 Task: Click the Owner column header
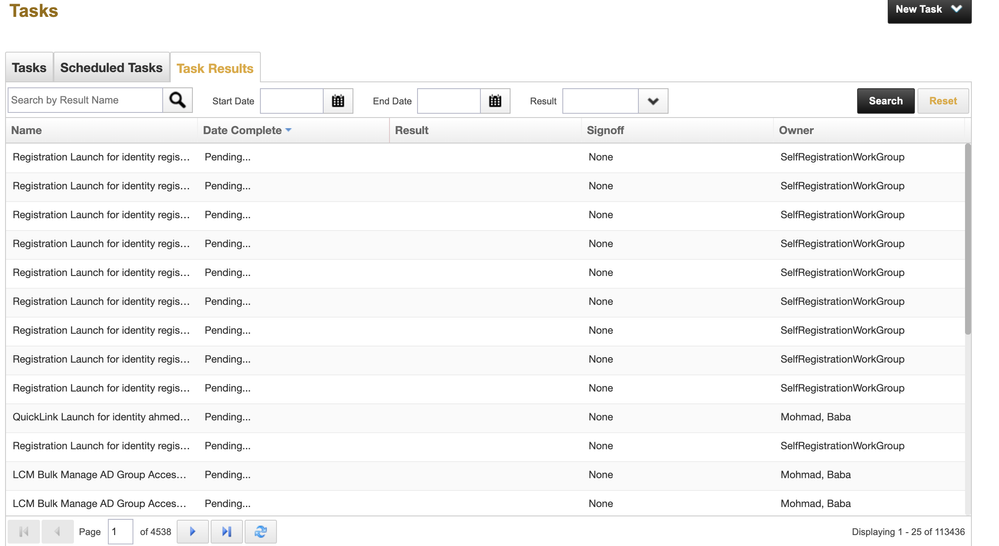click(869, 130)
